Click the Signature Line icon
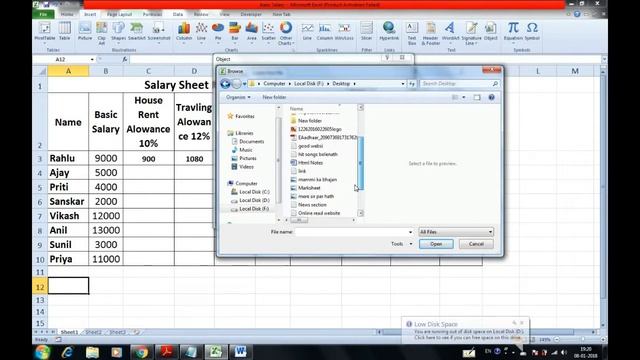 471,33
